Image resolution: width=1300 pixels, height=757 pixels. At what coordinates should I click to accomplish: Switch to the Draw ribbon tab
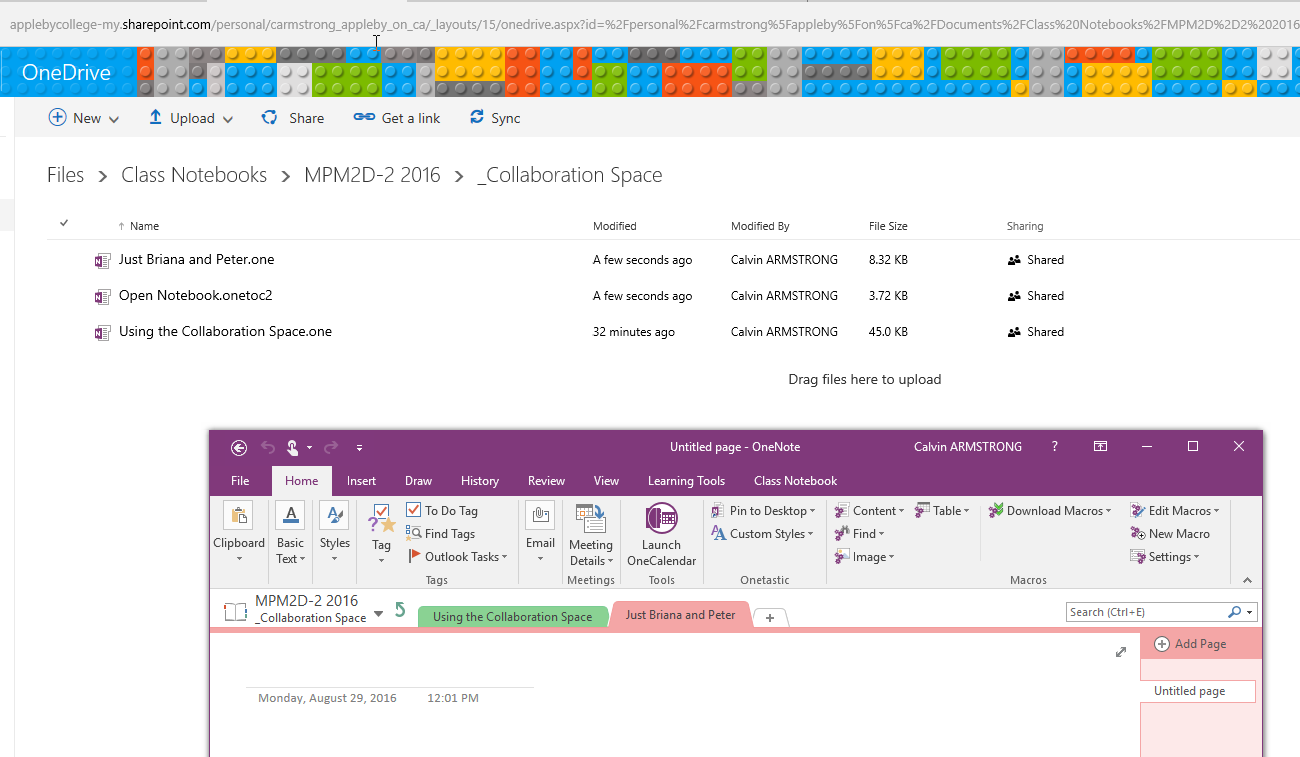coord(418,481)
